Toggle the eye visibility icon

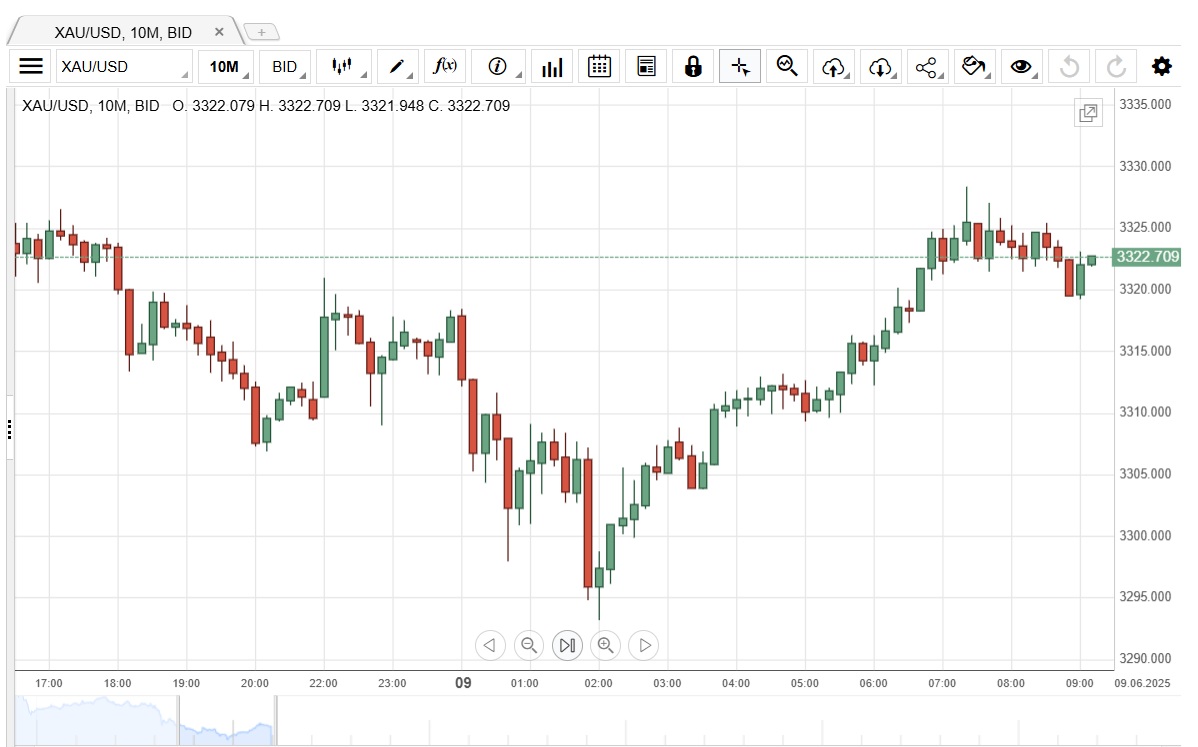click(1020, 67)
